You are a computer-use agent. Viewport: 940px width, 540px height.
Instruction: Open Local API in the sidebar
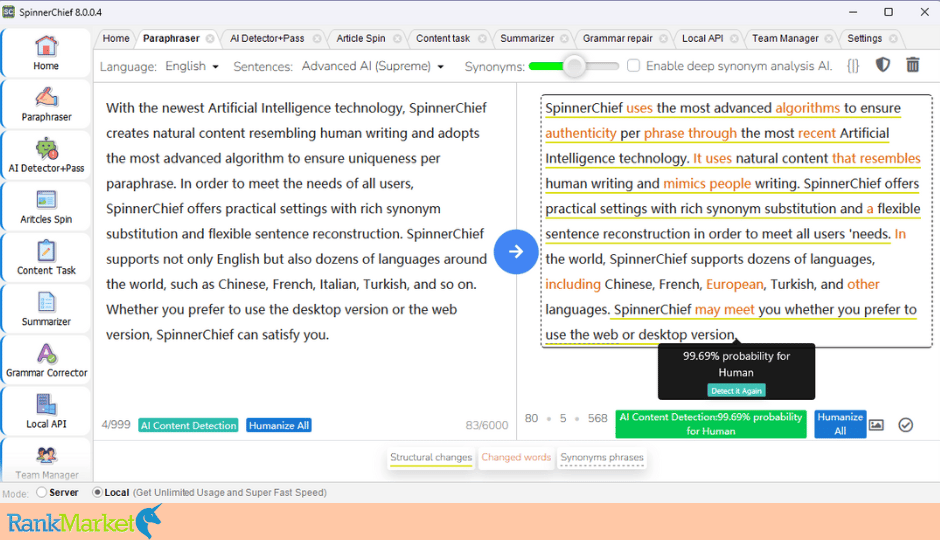pyautogui.click(x=46, y=411)
